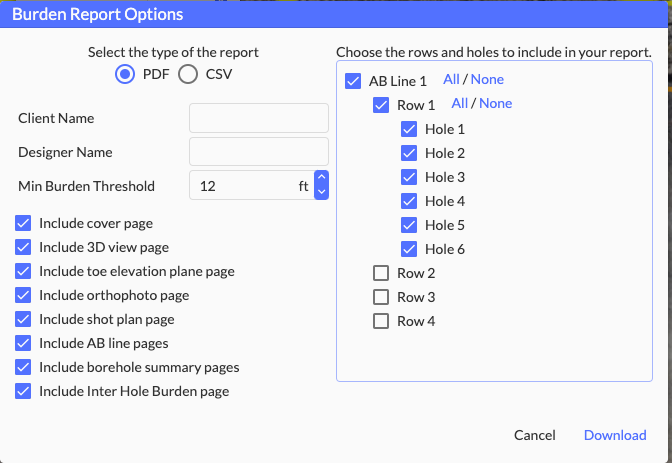Click None link next to Row 1
This screenshot has height=463, width=672.
(495, 104)
